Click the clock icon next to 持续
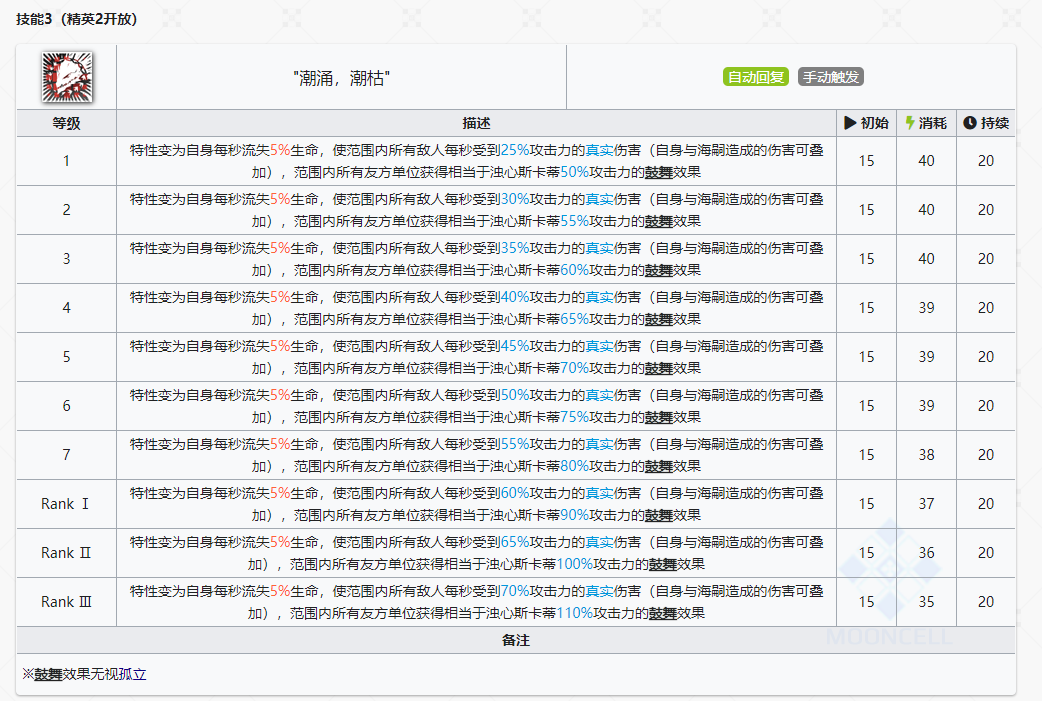This screenshot has width=1042, height=701. pyautogui.click(x=970, y=123)
